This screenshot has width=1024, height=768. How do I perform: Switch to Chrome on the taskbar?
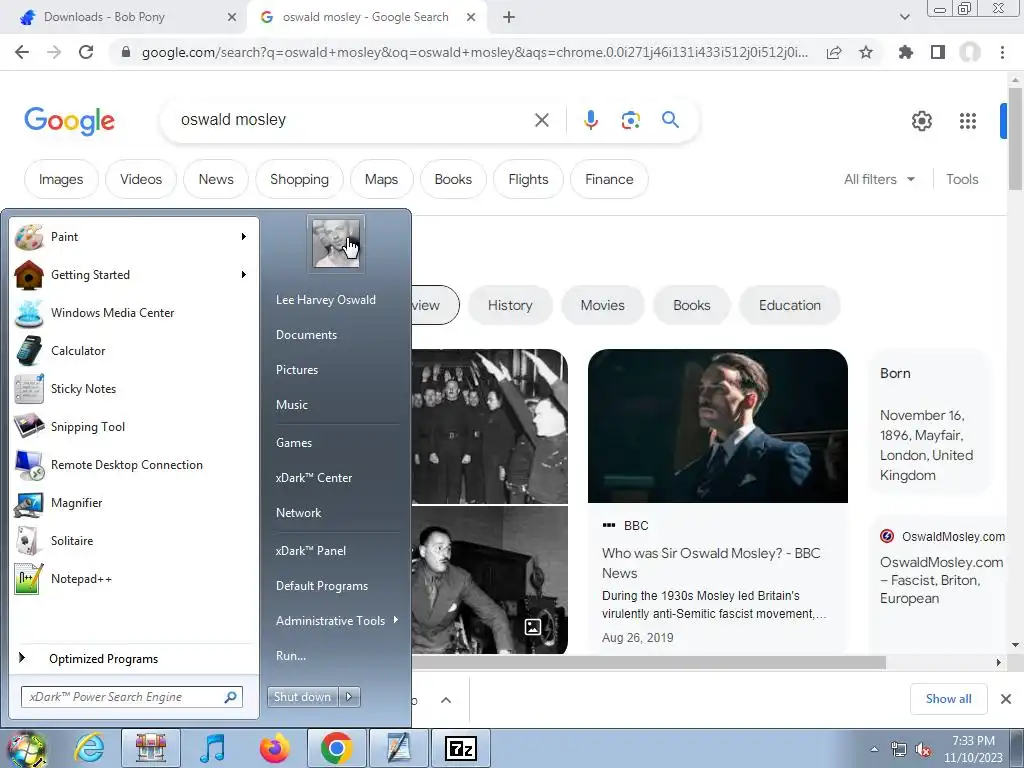point(337,748)
